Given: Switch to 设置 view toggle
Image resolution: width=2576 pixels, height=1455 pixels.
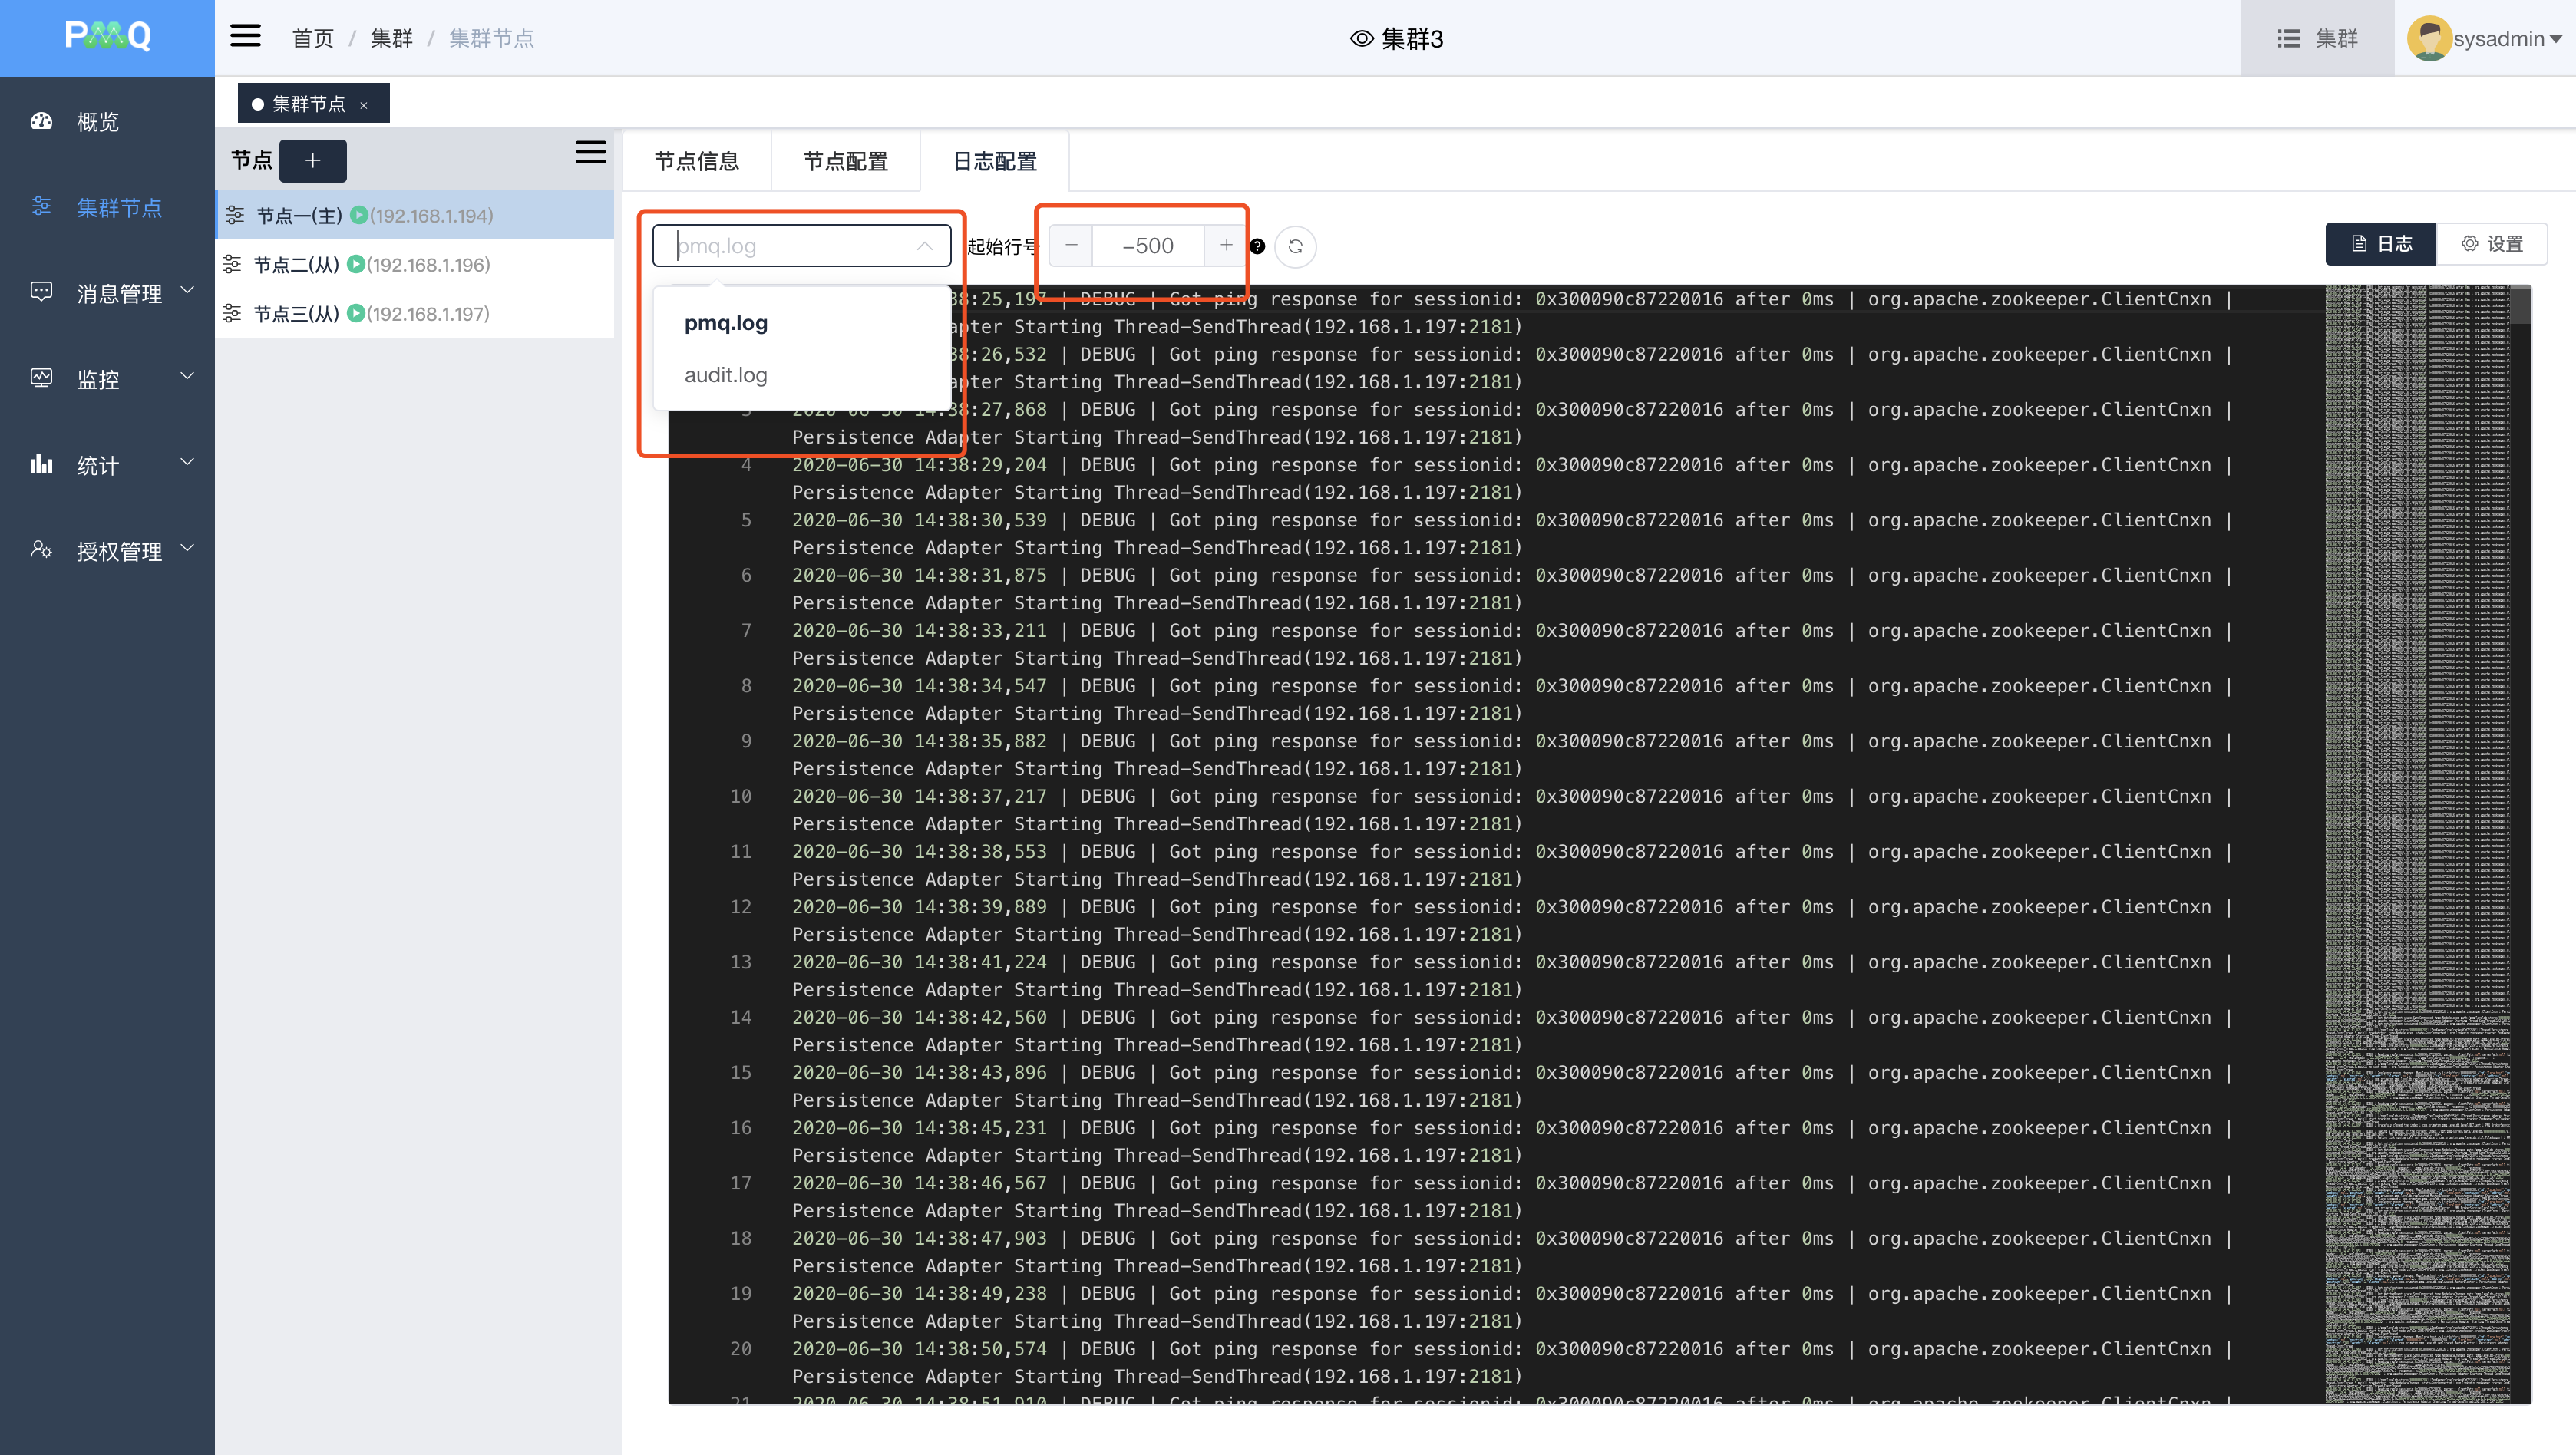Looking at the screenshot, I should tap(2492, 244).
